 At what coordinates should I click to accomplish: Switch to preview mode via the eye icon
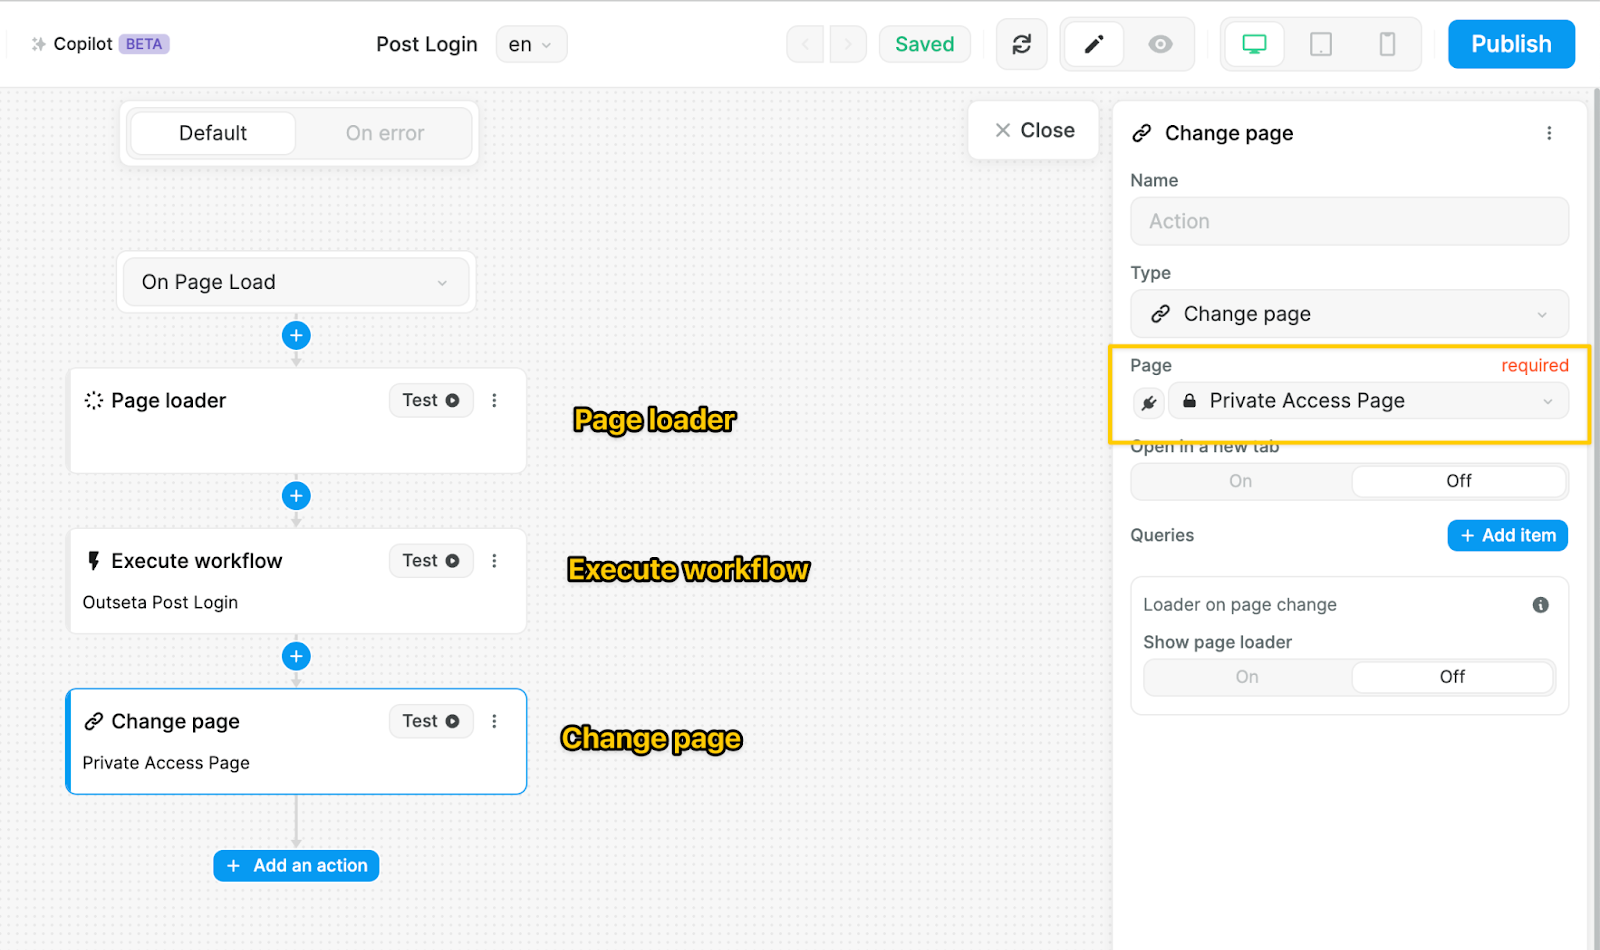(x=1161, y=44)
